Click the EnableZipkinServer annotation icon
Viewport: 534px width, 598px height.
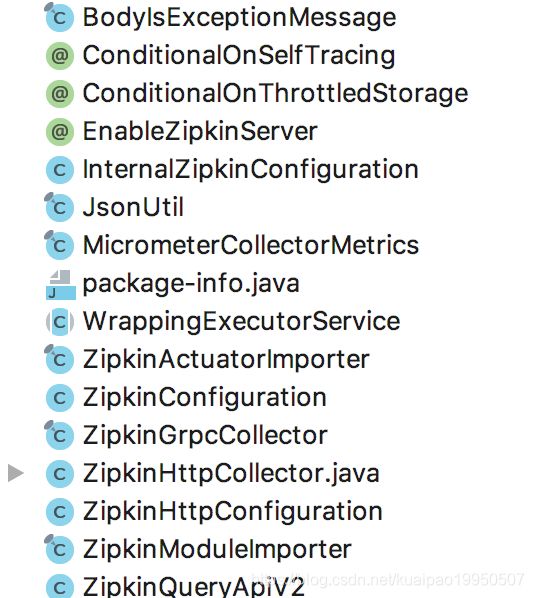(x=60, y=132)
